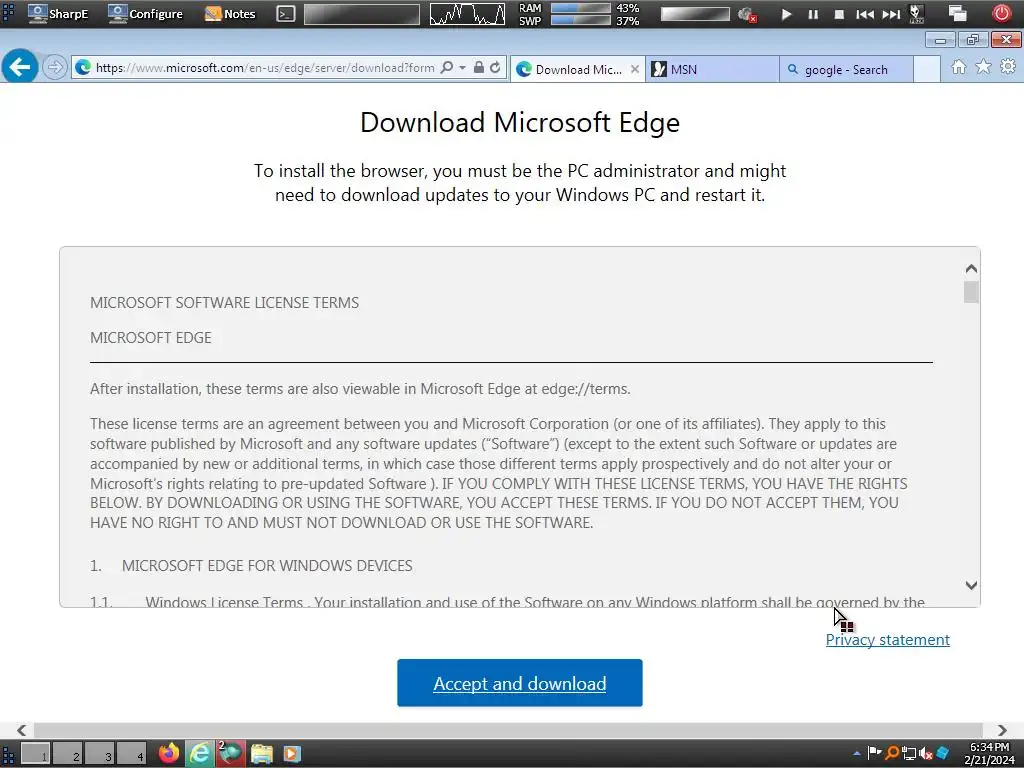Open browser Tools gear menu

coord(1008,67)
